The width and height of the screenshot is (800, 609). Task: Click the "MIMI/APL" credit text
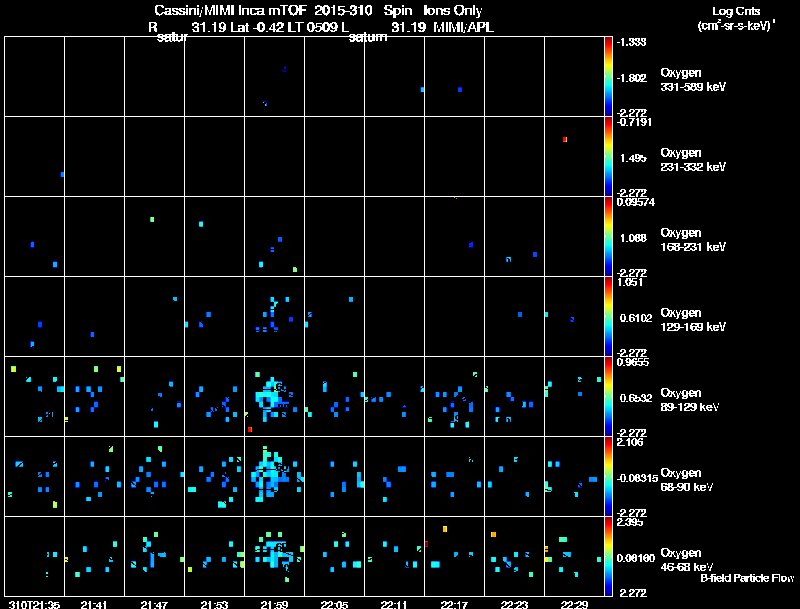pyautogui.click(x=463, y=27)
